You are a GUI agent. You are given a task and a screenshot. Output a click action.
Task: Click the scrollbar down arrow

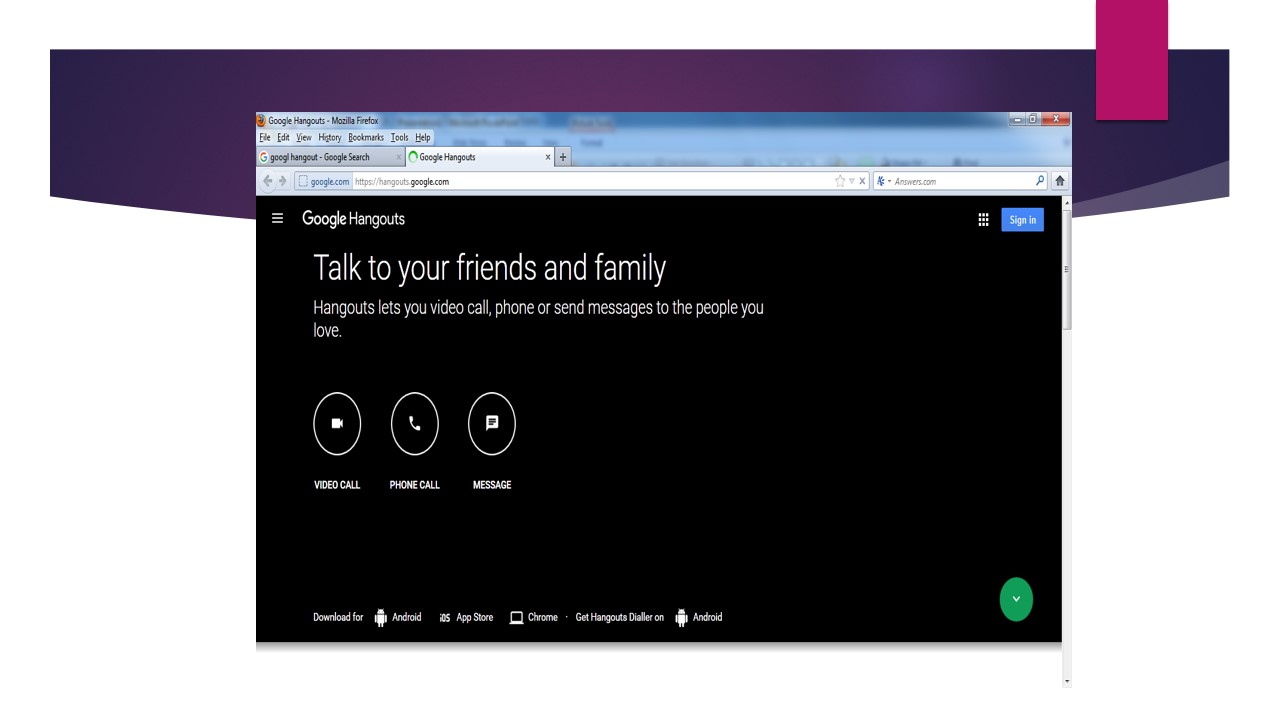pyautogui.click(x=1066, y=681)
